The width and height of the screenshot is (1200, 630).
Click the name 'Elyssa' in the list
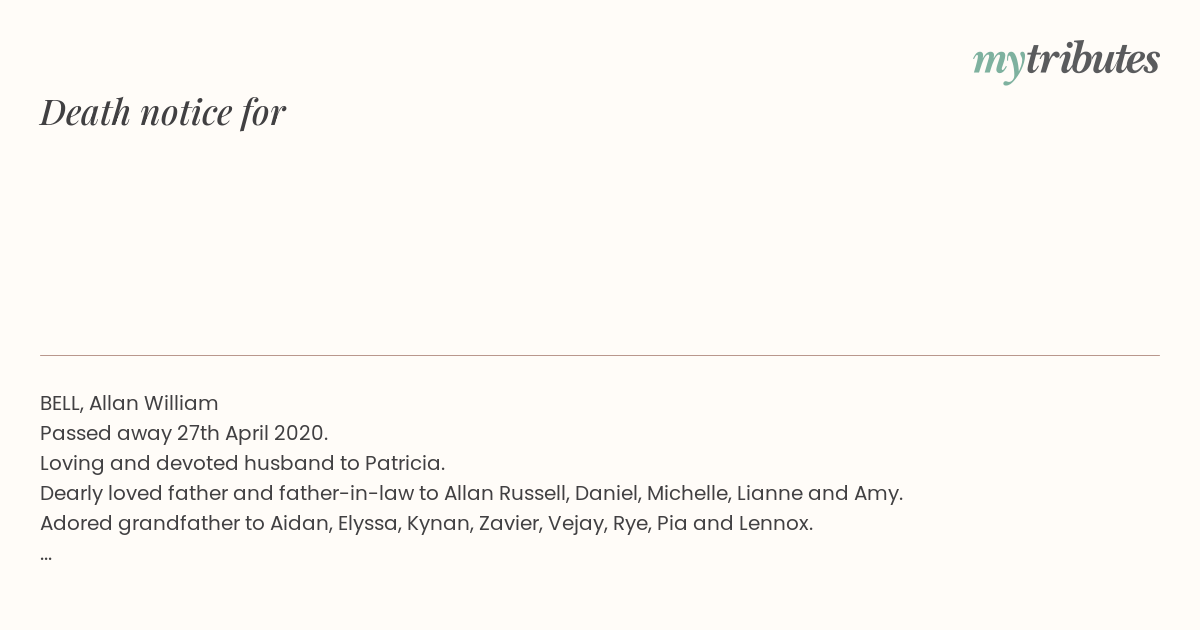(368, 524)
